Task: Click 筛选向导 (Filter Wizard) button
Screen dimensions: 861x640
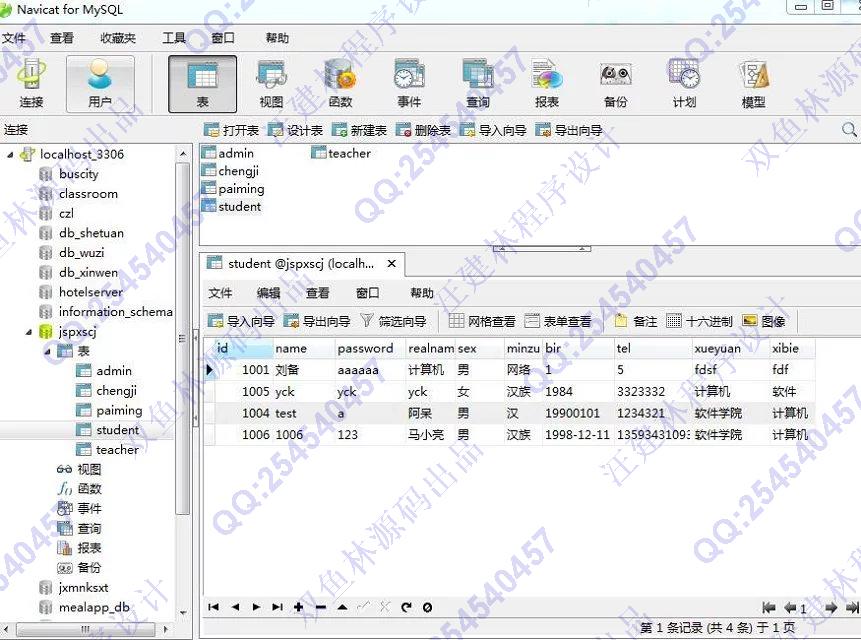Action: coord(394,321)
